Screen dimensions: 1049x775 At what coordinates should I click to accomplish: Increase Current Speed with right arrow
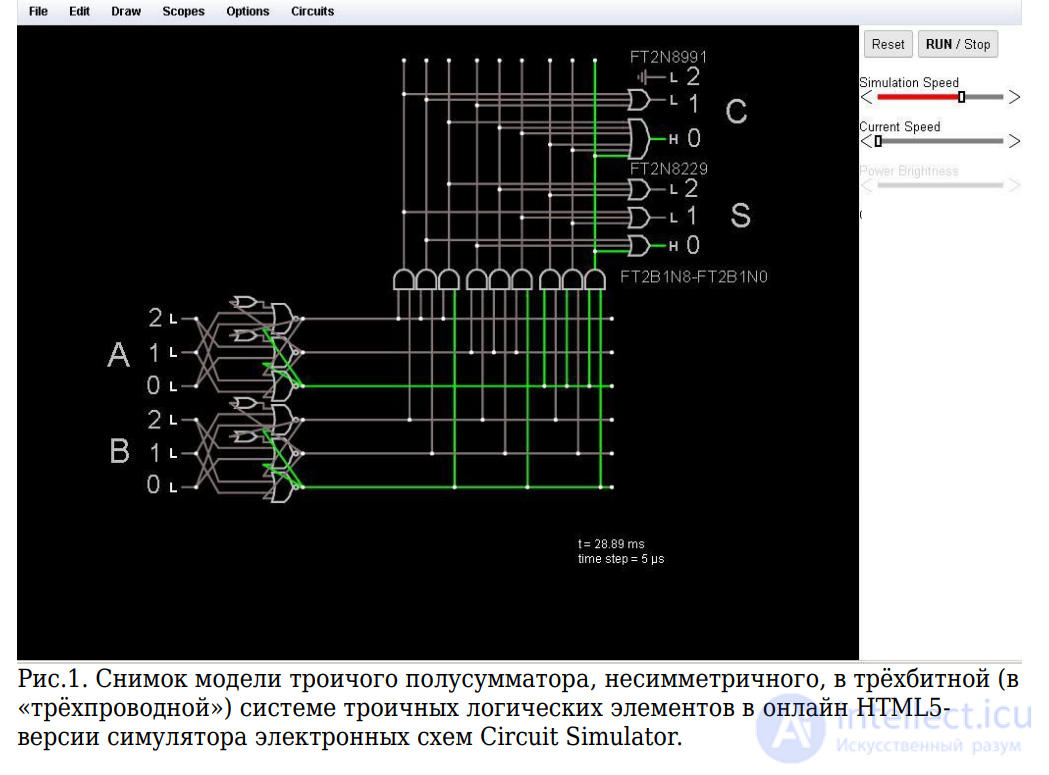[1014, 141]
